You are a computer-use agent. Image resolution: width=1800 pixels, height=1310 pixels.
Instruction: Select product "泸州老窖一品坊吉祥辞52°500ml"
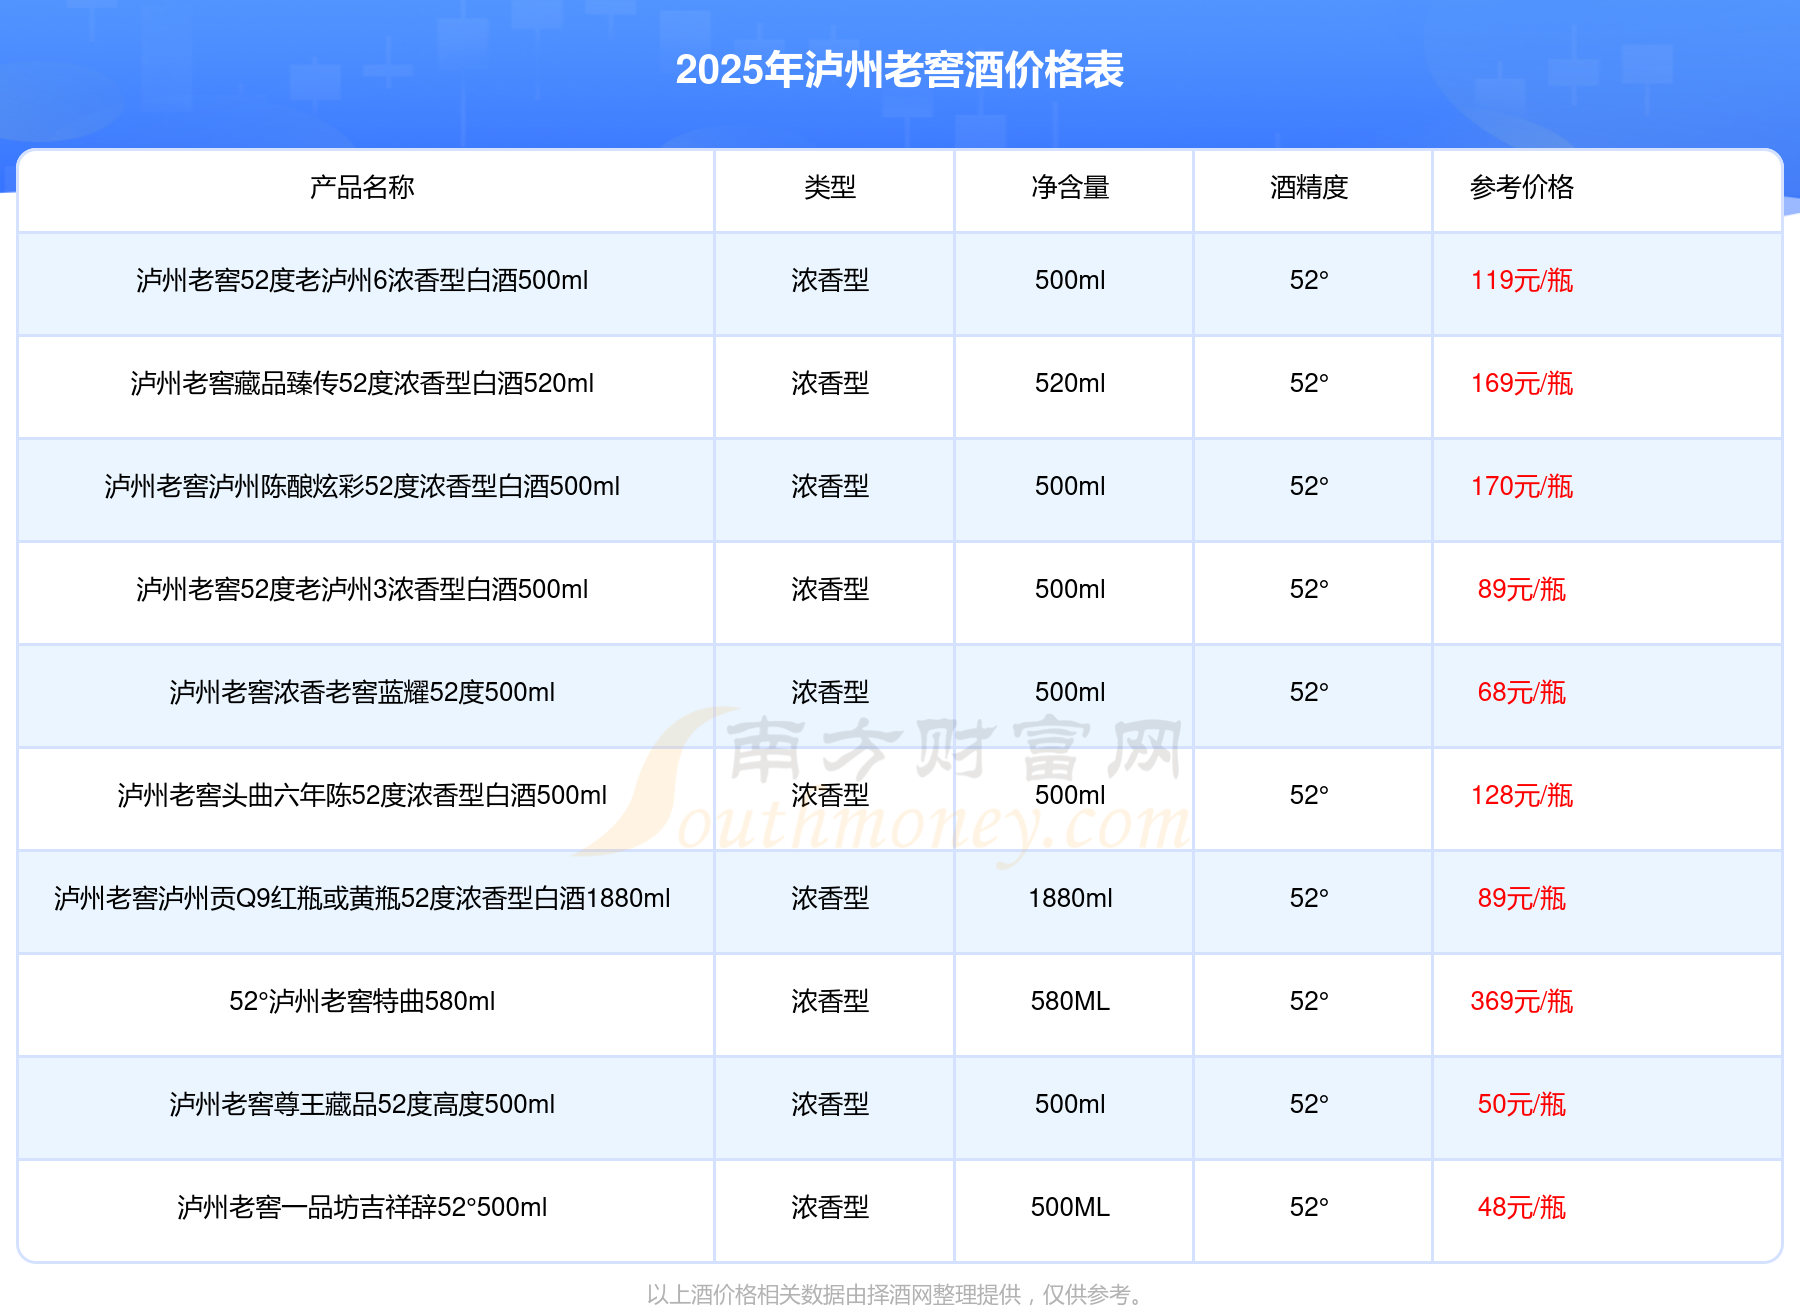pos(362,1207)
